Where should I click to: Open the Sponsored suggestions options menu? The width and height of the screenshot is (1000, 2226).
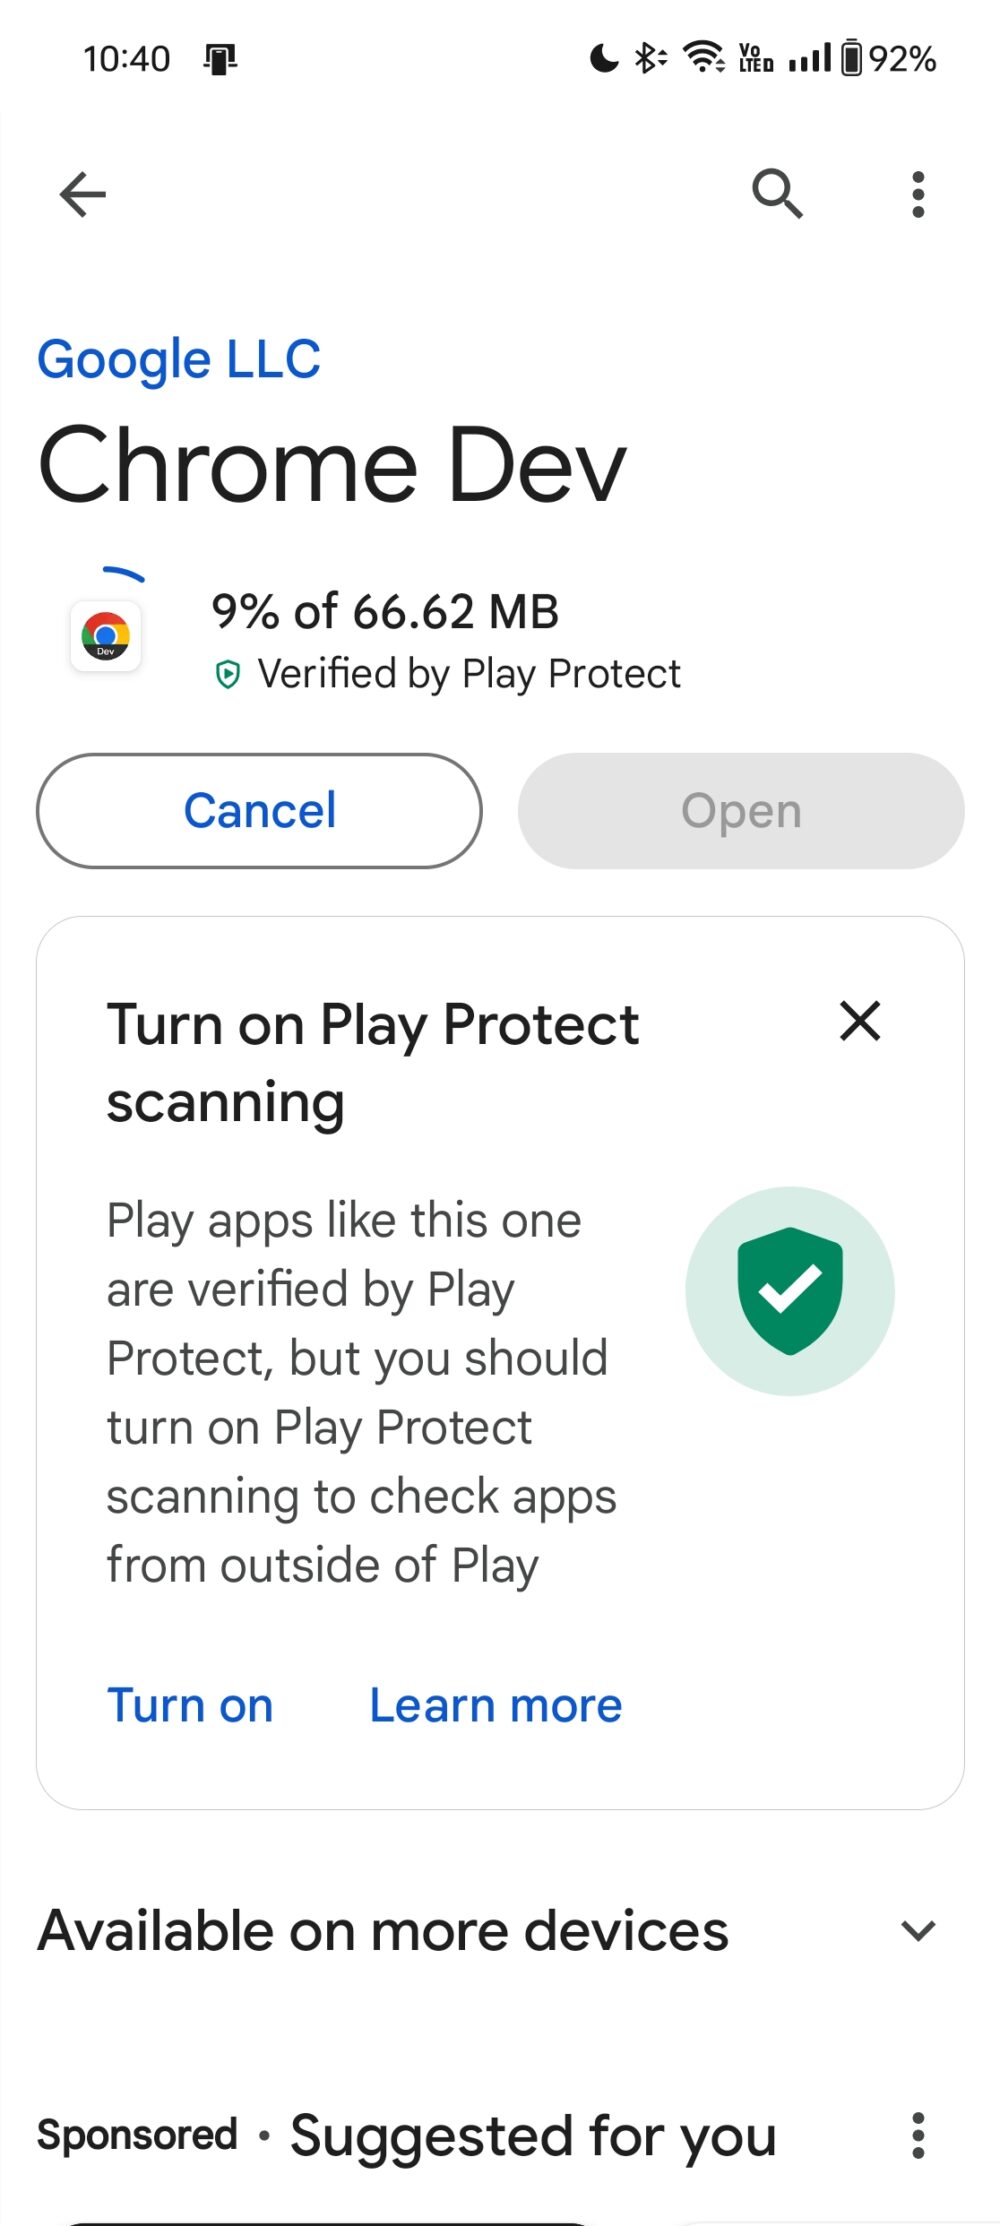coord(918,2136)
